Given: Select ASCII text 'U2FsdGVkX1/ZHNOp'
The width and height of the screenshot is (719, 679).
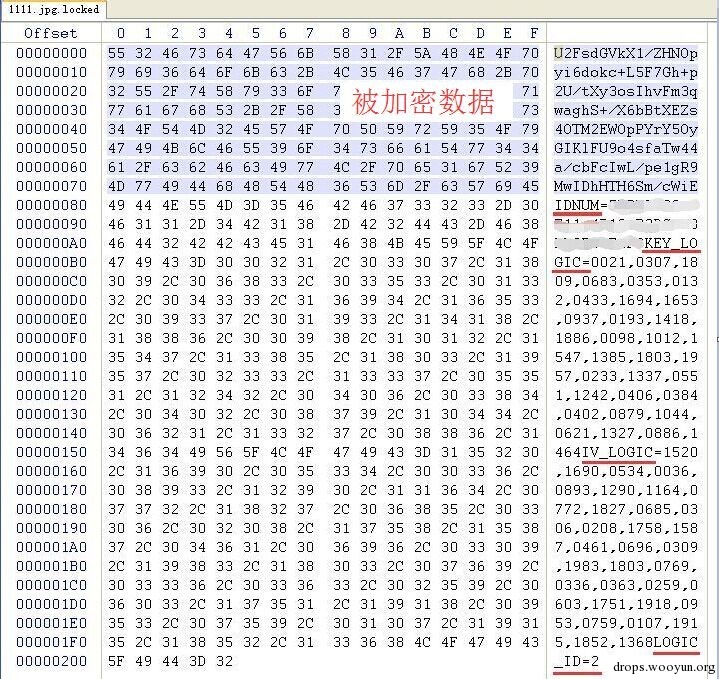Looking at the screenshot, I should coord(626,53).
